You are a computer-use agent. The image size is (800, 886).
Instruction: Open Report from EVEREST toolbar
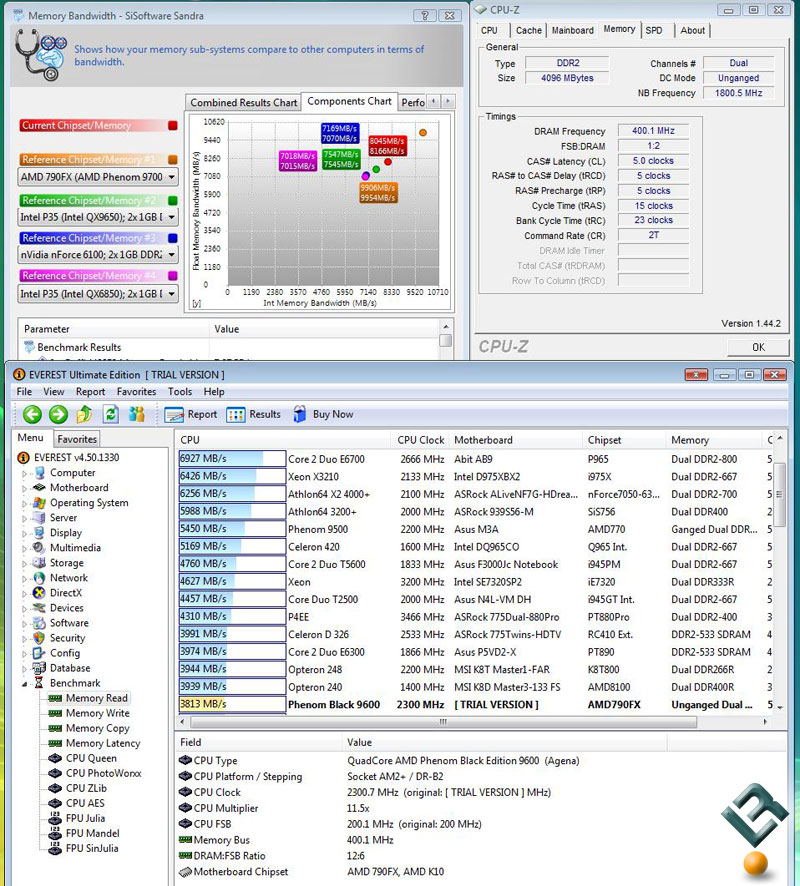(x=190, y=415)
